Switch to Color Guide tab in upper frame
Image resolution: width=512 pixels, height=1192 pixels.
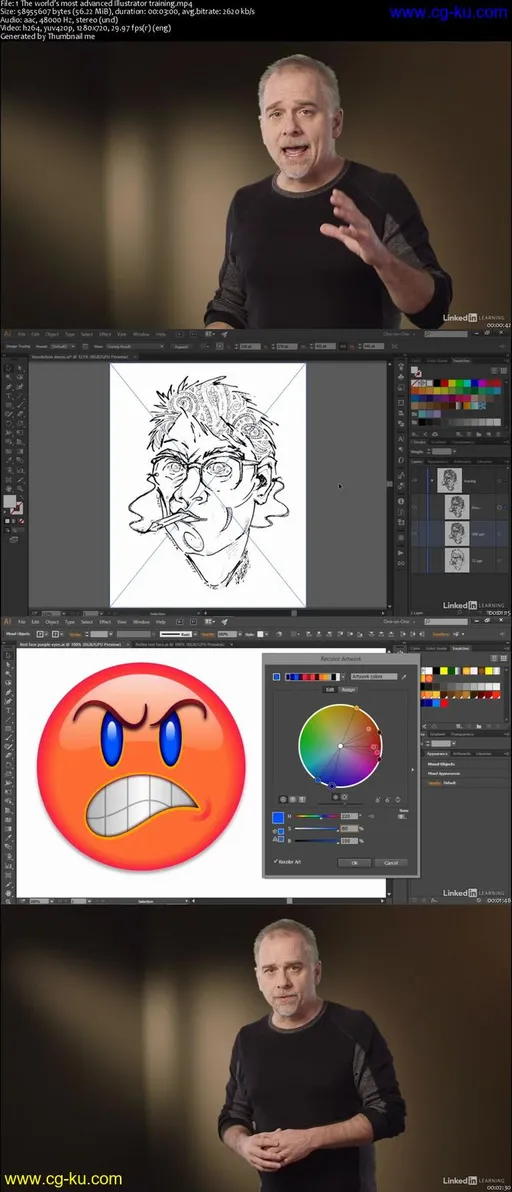(x=437, y=360)
